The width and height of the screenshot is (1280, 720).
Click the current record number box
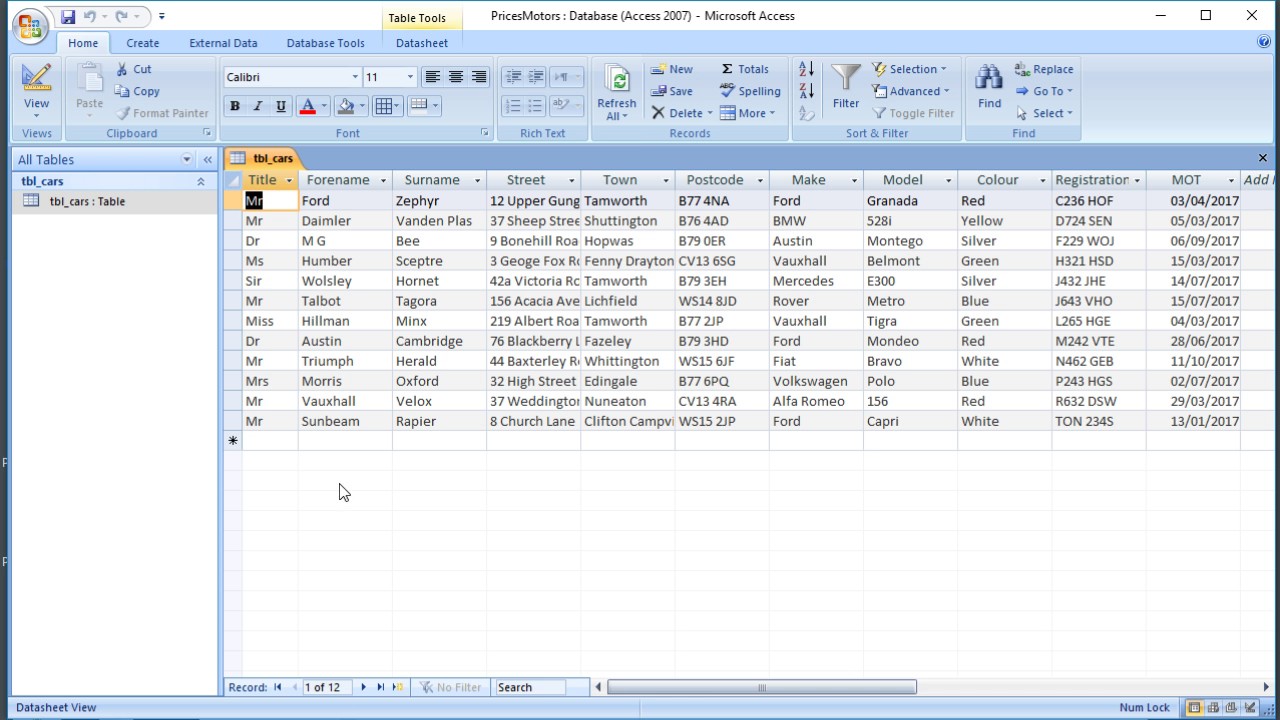coord(327,687)
